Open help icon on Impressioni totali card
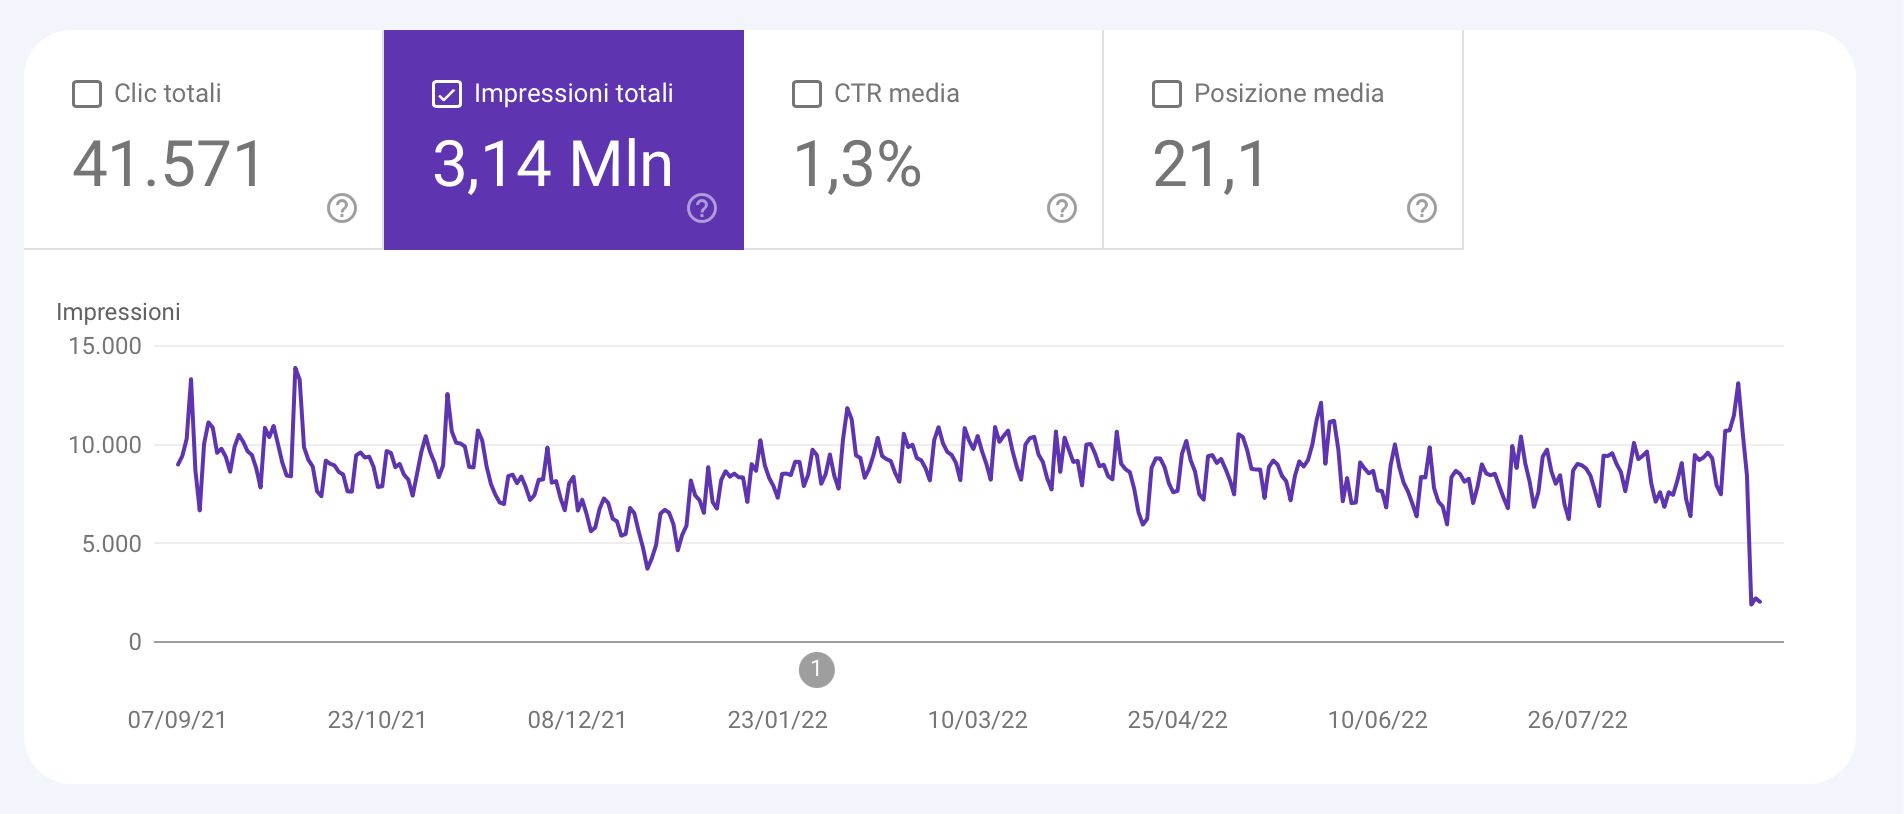The height and width of the screenshot is (814, 1904). [702, 208]
